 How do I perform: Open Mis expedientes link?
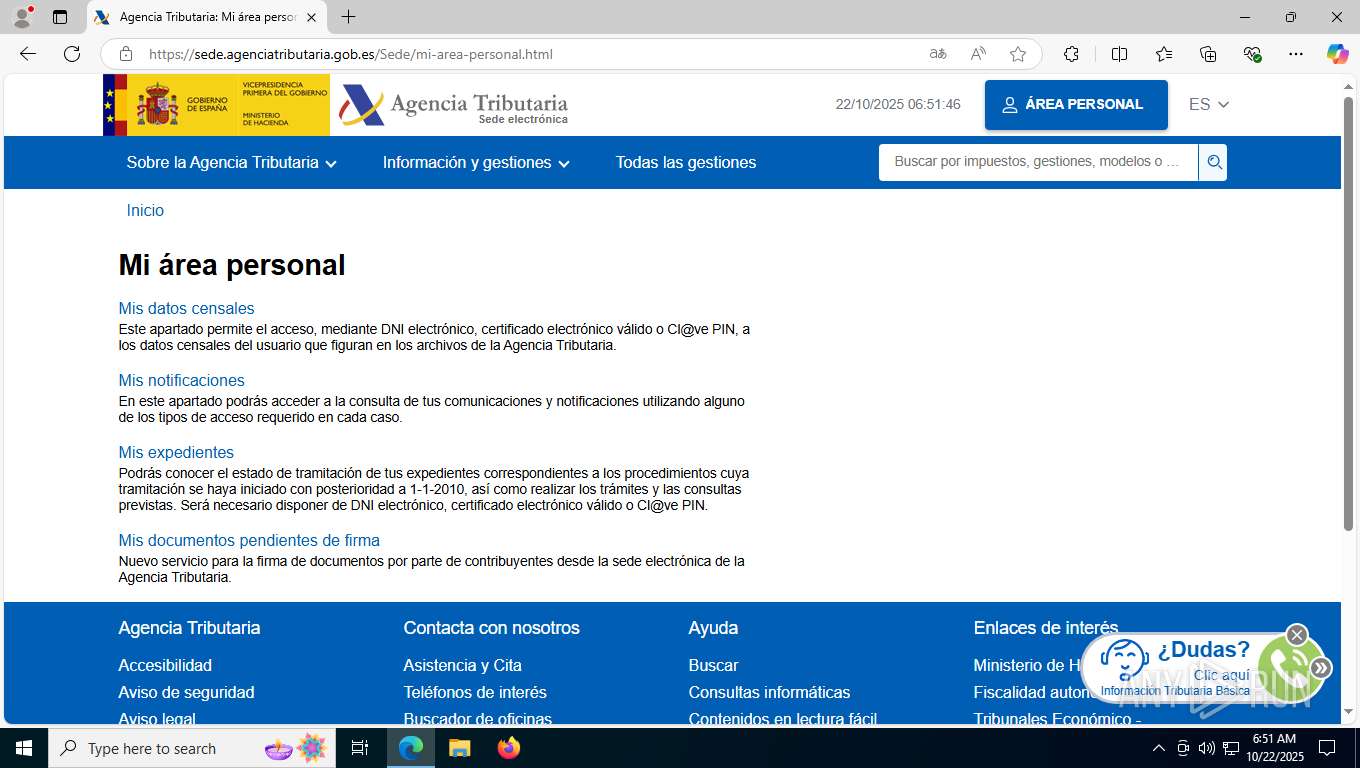(x=176, y=452)
